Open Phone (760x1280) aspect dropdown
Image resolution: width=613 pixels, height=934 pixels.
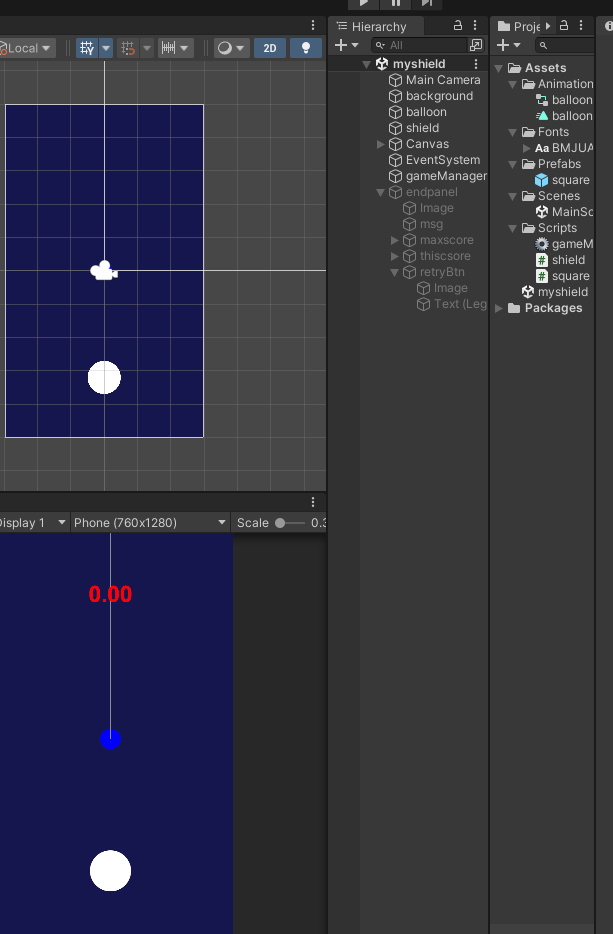tap(150, 523)
